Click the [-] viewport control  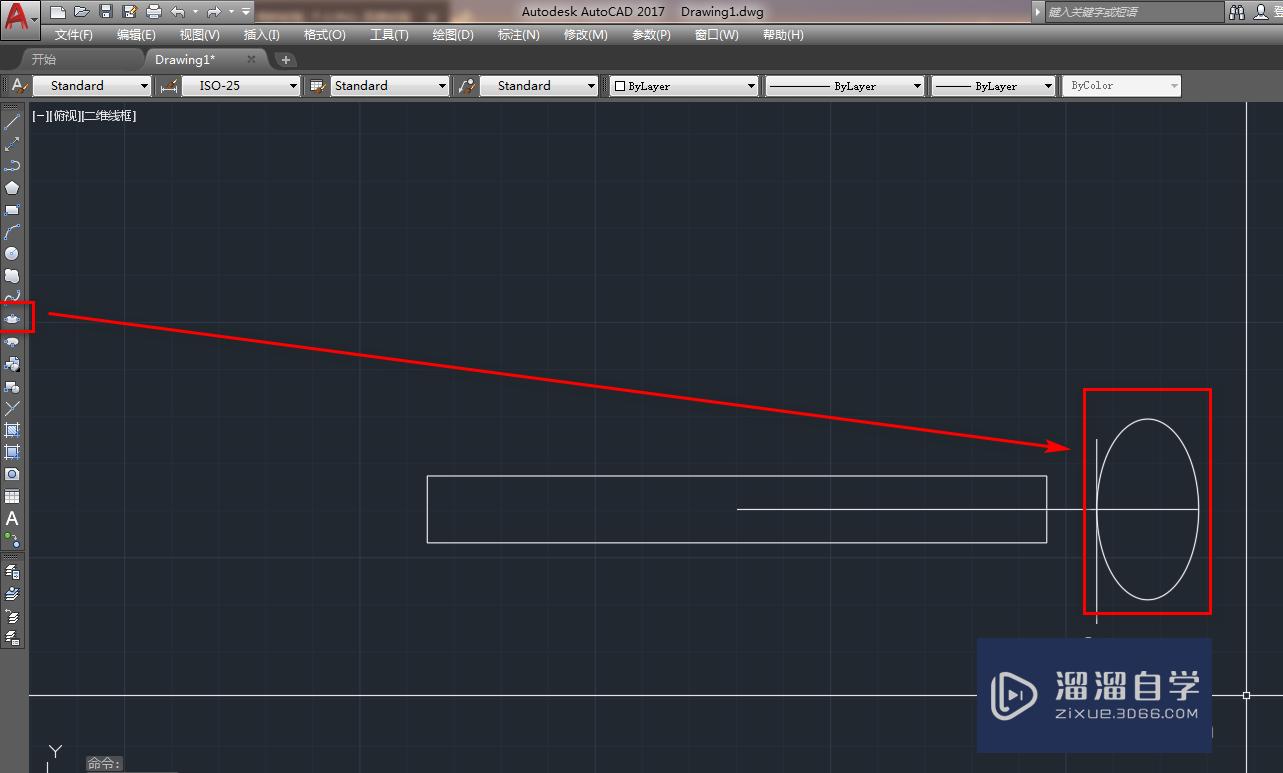41,116
